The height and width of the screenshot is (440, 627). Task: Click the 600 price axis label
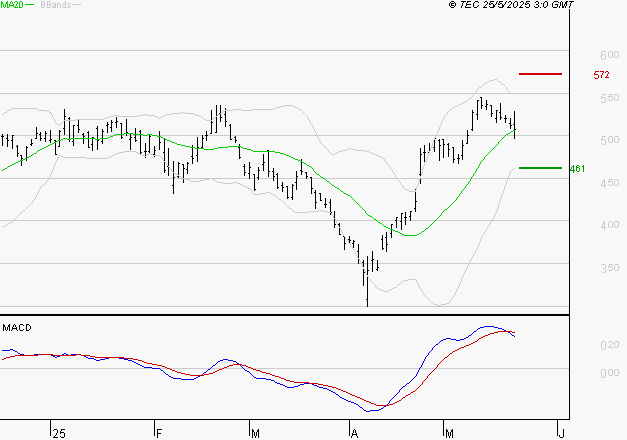pos(582,55)
